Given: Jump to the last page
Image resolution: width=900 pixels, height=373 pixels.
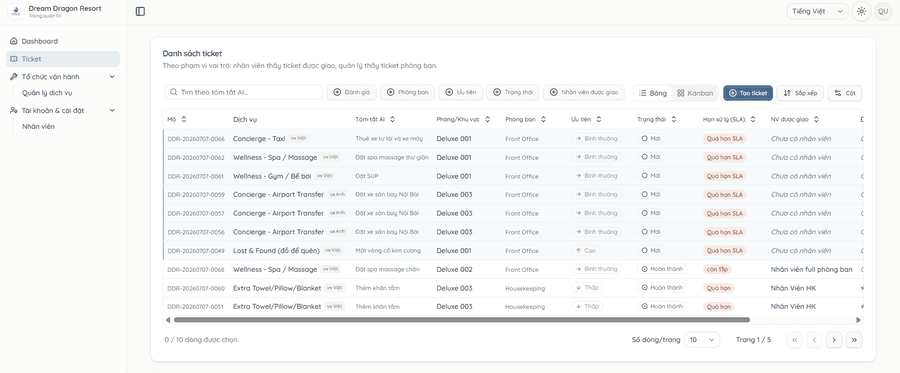Looking at the screenshot, I should 854,340.
